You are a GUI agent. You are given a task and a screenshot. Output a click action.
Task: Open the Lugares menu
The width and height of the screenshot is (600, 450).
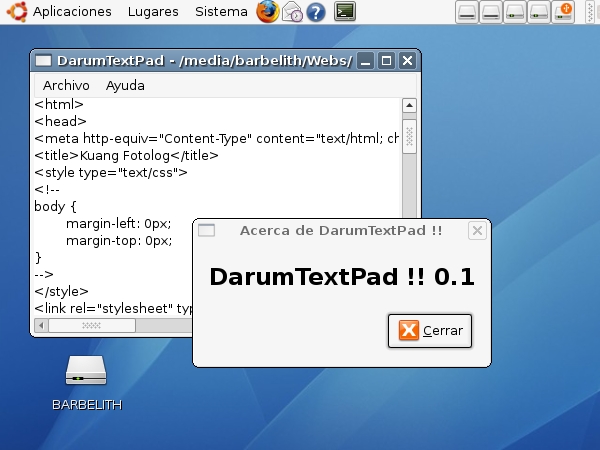153,12
